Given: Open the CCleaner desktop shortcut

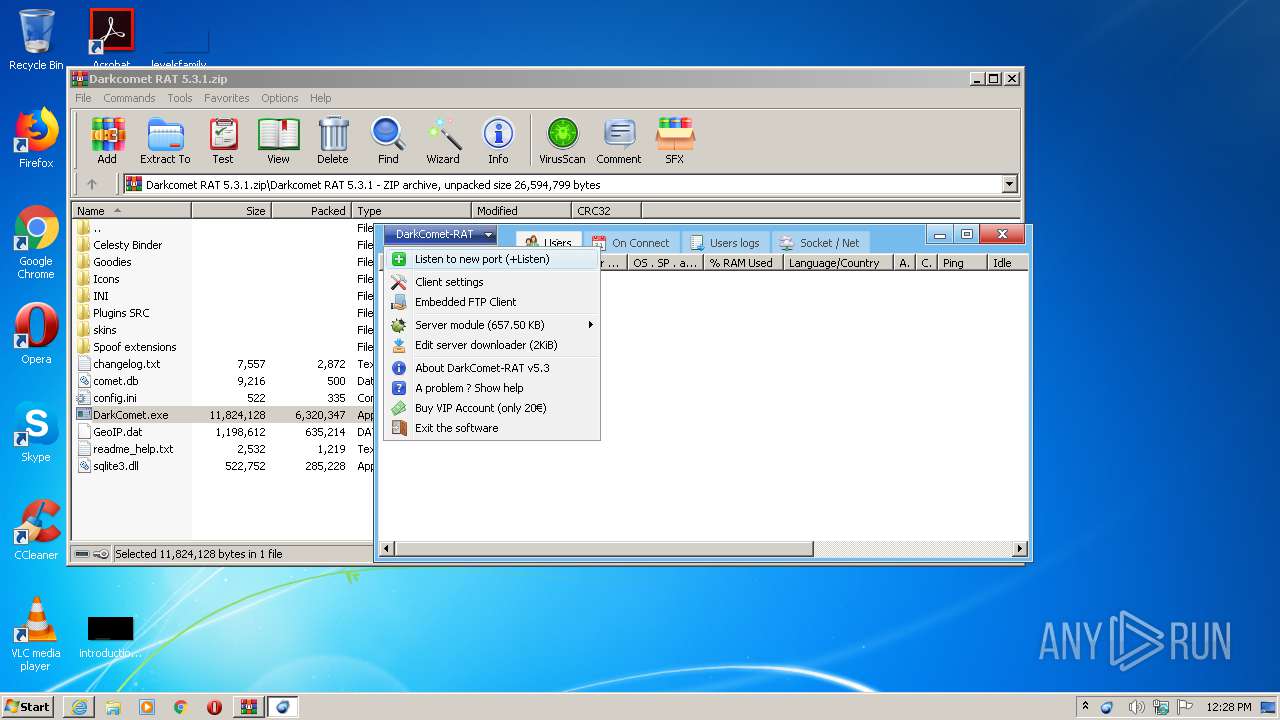Looking at the screenshot, I should [x=36, y=529].
